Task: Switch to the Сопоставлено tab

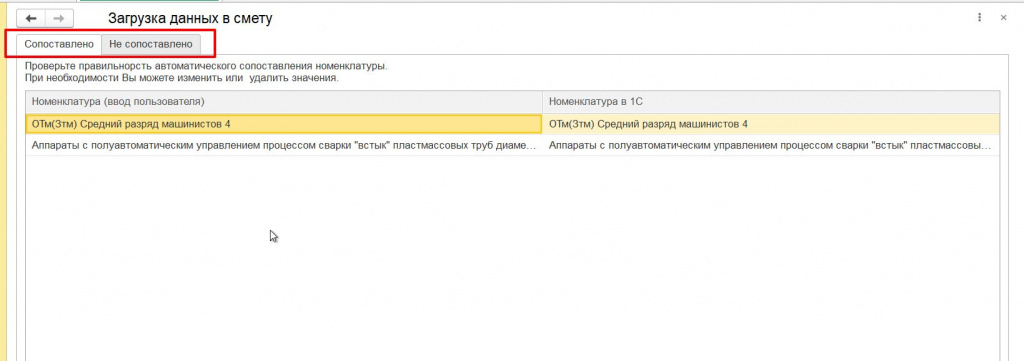Action: (59, 44)
